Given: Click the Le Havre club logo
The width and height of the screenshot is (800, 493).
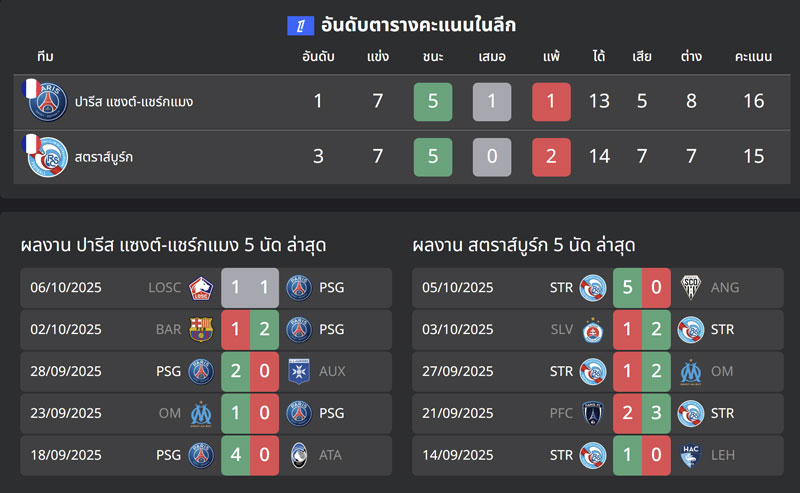Looking at the screenshot, I should [690, 455].
